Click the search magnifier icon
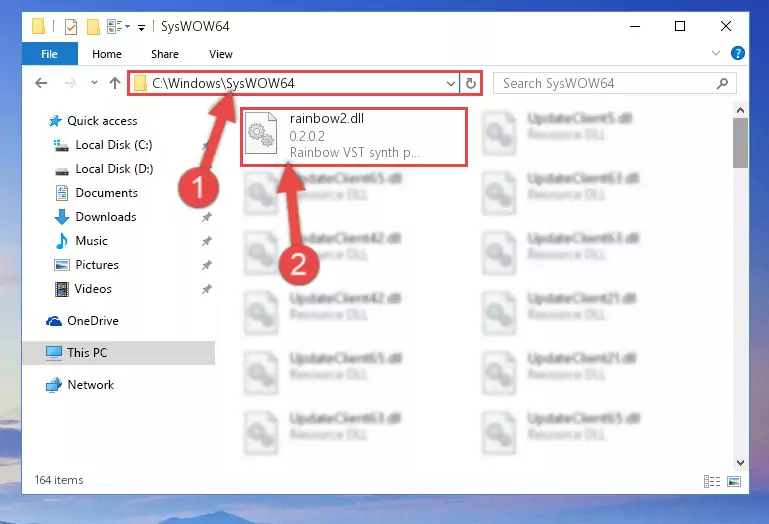This screenshot has width=769, height=524. tap(722, 83)
